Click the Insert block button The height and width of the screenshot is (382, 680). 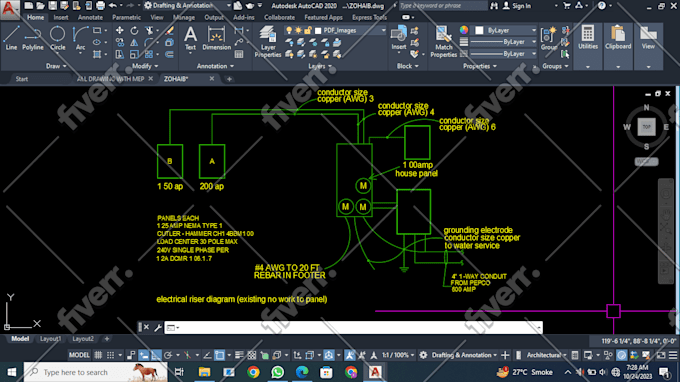point(399,38)
